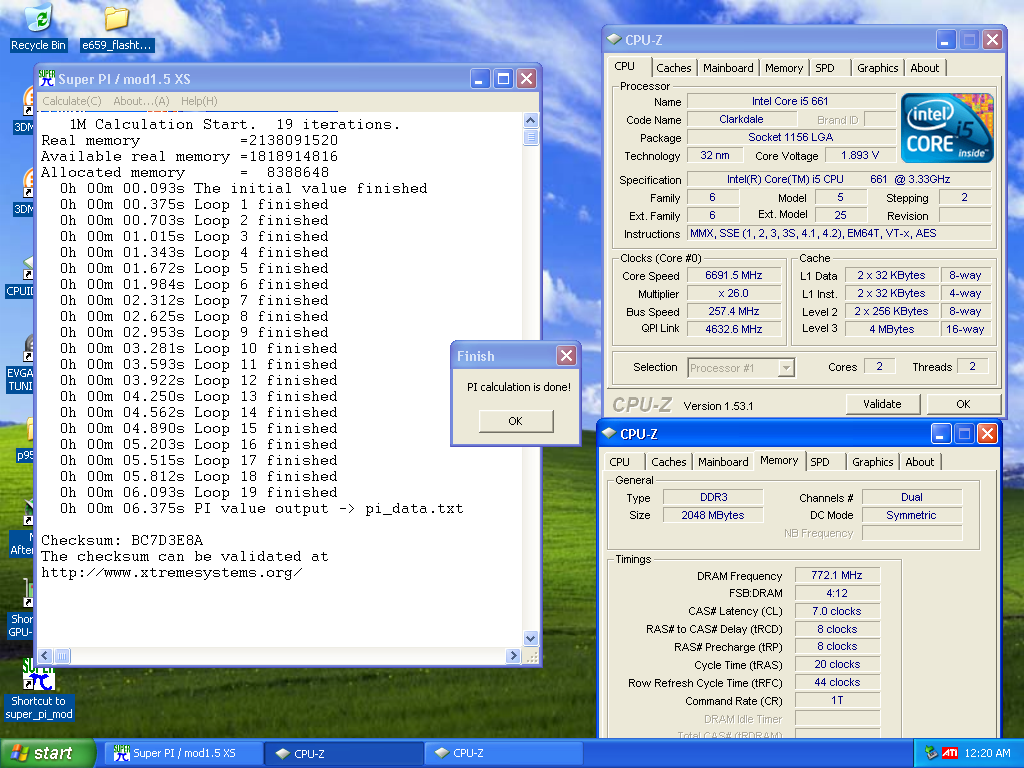Viewport: 1024px width, 768px height.
Task: Click the CAS# Latency 7.0 clocks value
Action: tap(837, 611)
